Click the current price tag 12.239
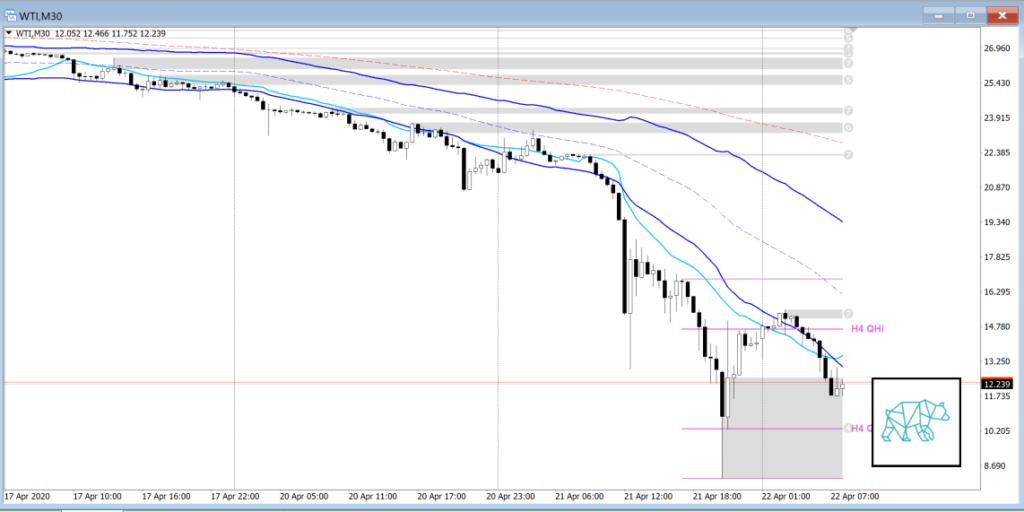Viewport: 1024px width, 512px height. [997, 384]
